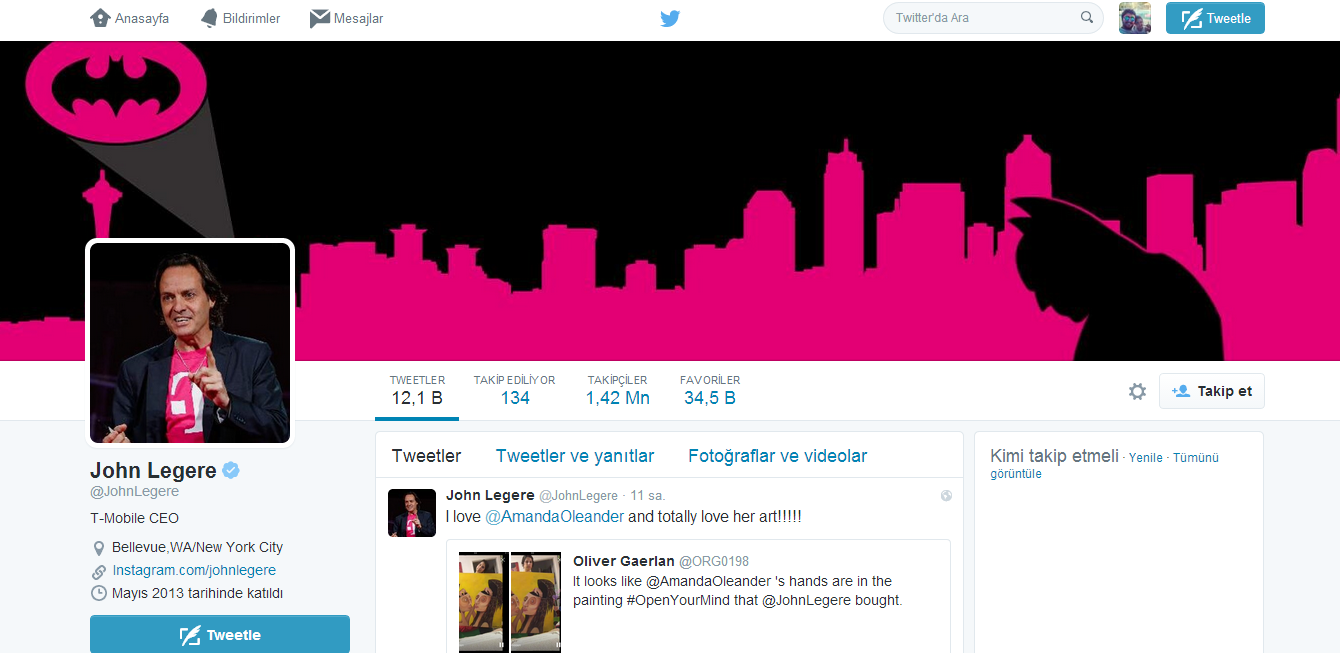Open the gear user actions menu

tap(1137, 392)
